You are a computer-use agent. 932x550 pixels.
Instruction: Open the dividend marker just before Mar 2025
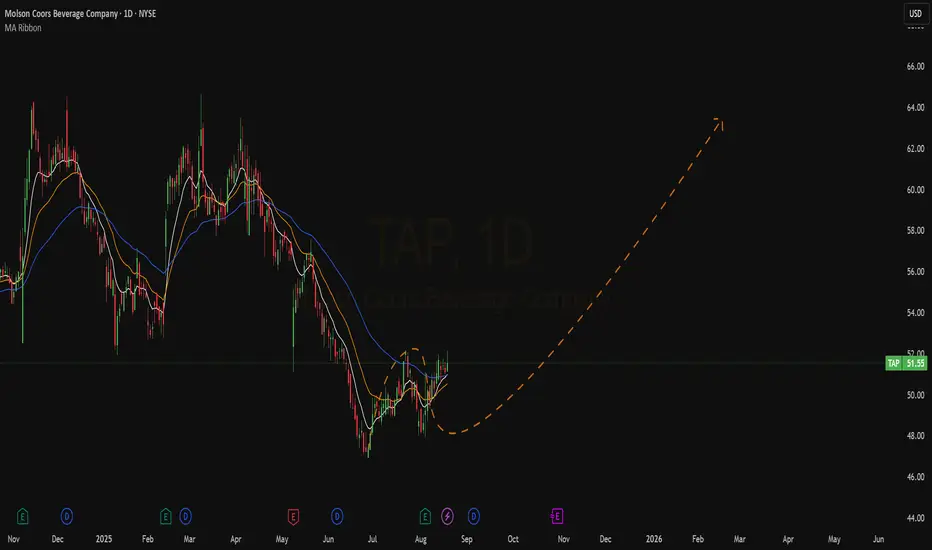pyautogui.click(x=185, y=516)
